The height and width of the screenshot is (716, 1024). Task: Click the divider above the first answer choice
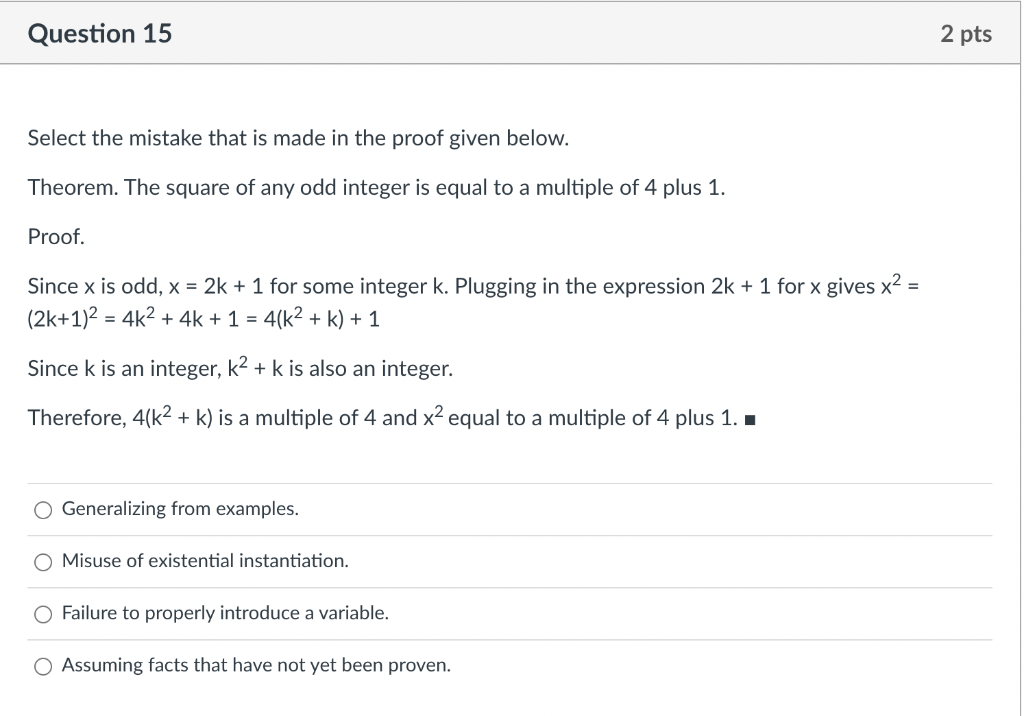coord(510,483)
